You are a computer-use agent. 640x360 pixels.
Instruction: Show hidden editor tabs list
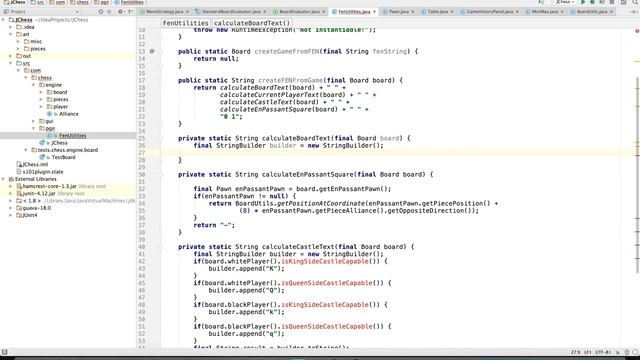coord(634,12)
